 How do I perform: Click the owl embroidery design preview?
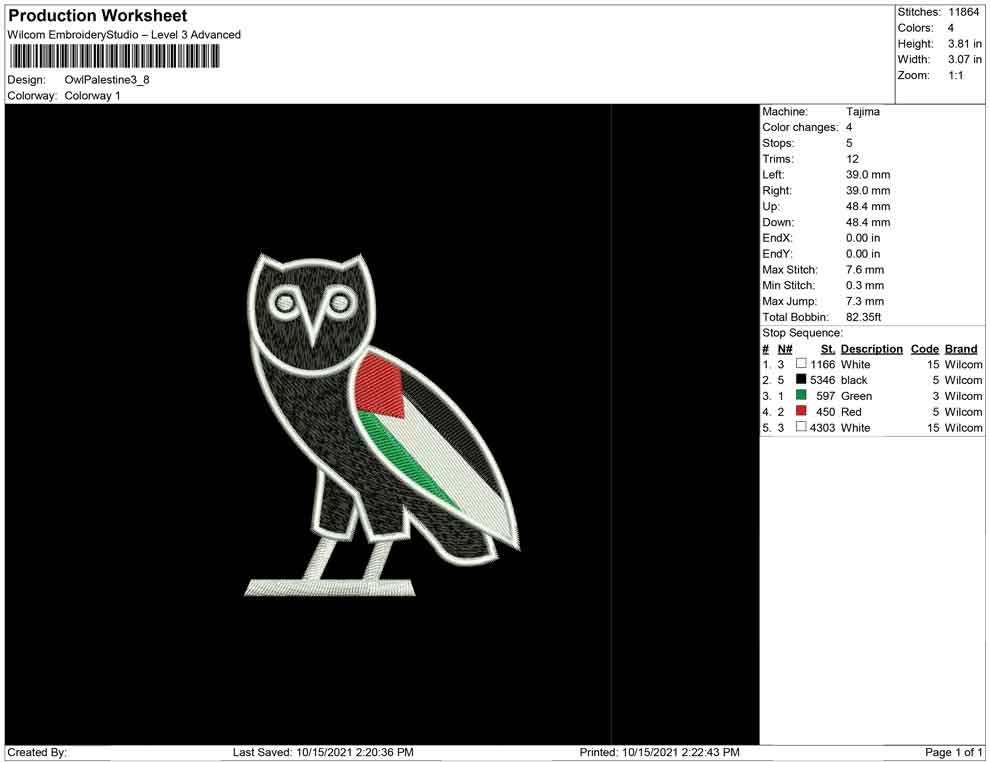(x=382, y=424)
